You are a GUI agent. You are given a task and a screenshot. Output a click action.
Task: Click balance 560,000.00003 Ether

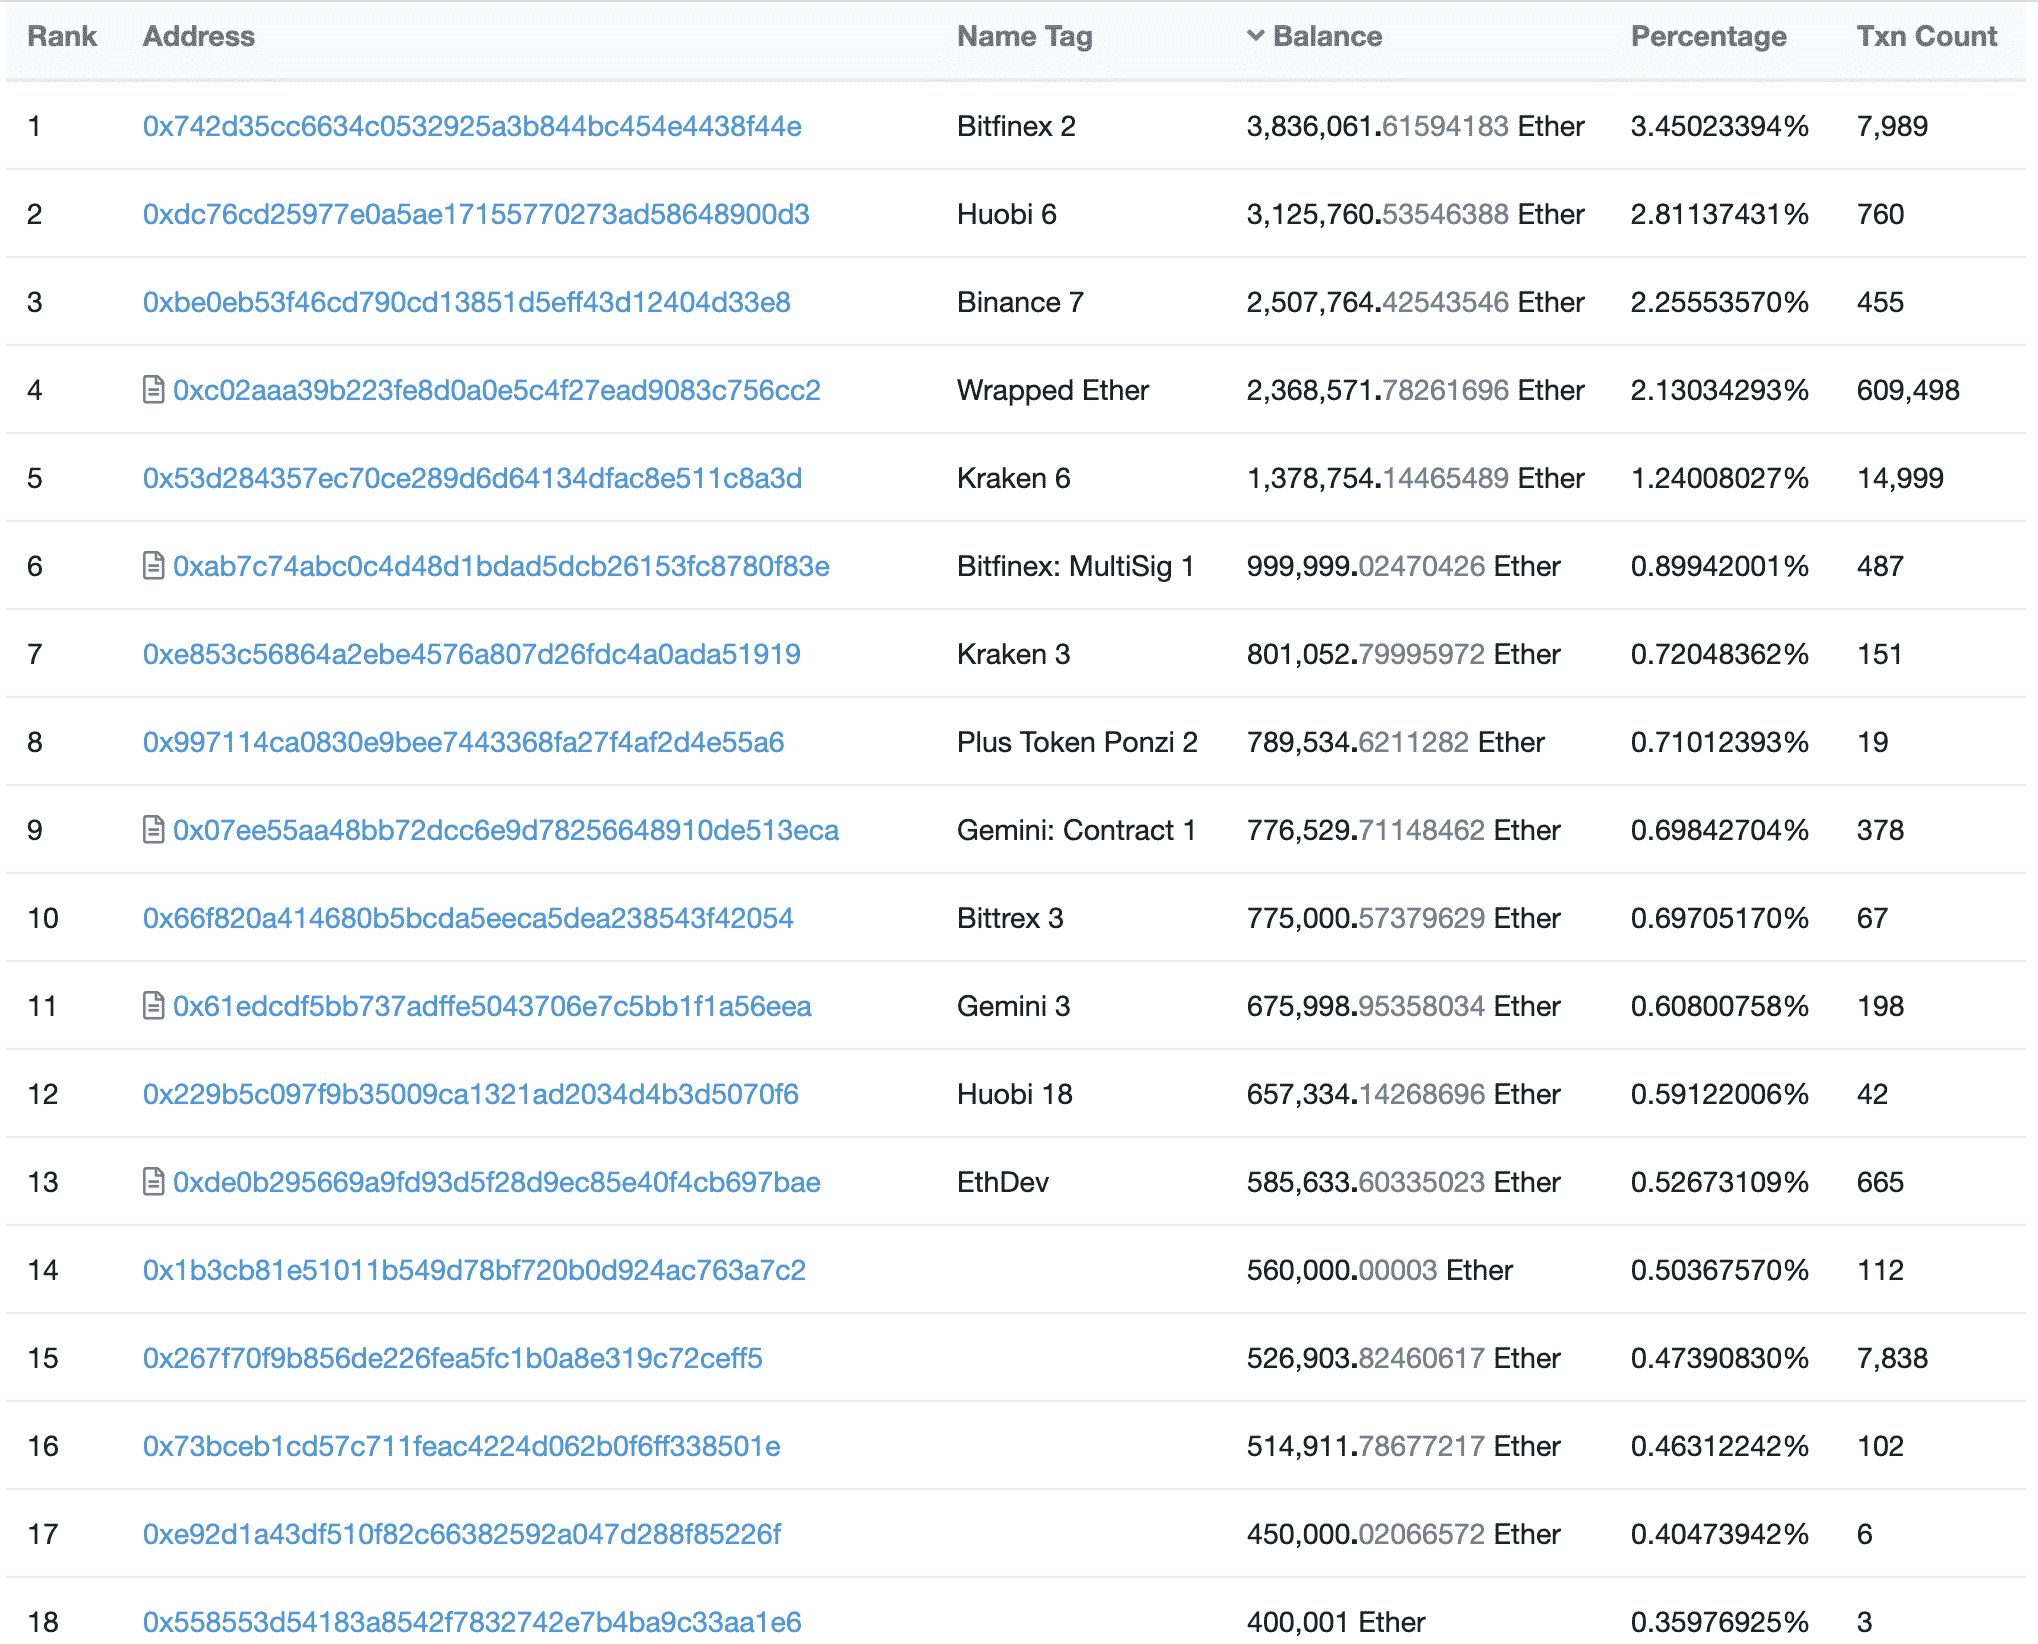coord(1380,1270)
